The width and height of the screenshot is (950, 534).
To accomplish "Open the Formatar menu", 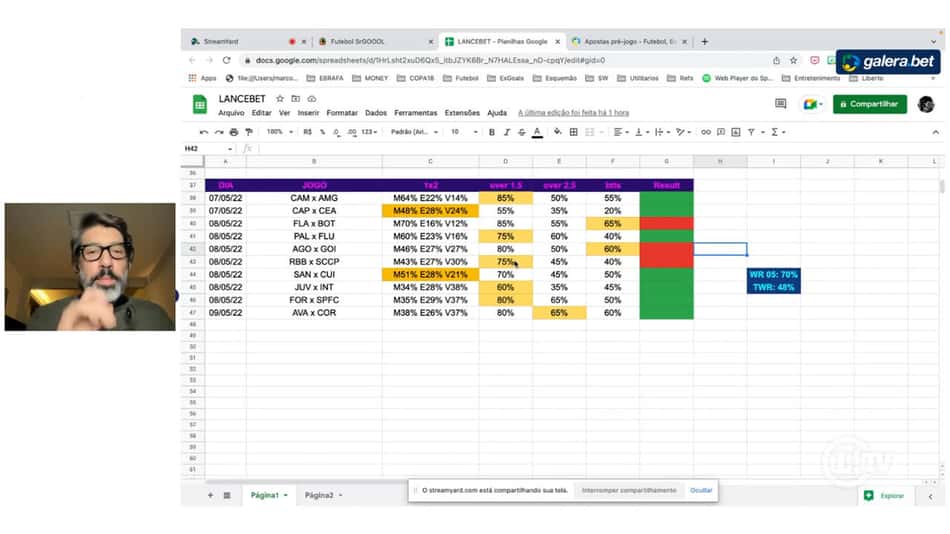I will click(x=342, y=113).
